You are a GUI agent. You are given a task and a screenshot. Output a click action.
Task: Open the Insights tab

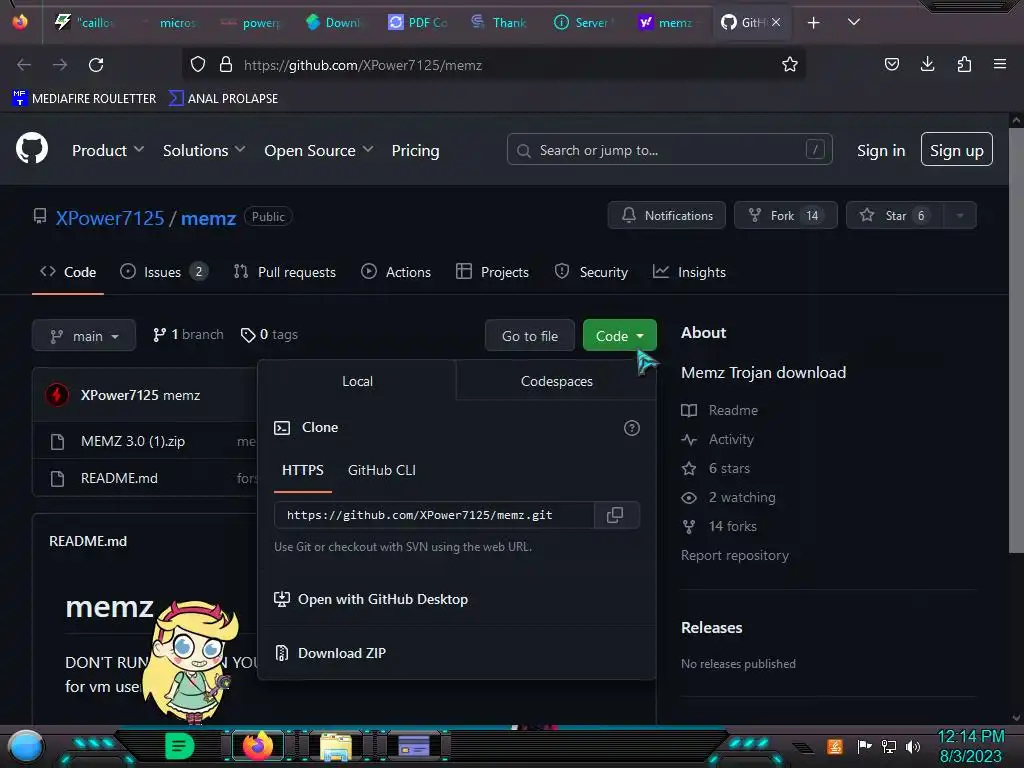pos(689,272)
